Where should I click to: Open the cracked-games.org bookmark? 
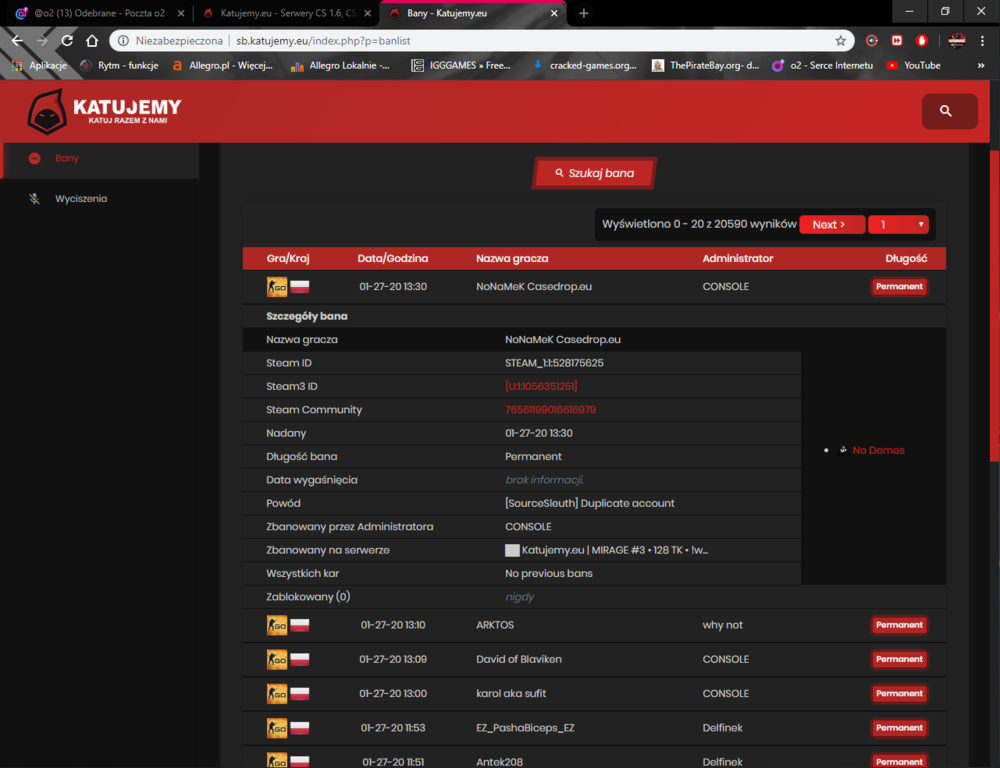[x=585, y=66]
